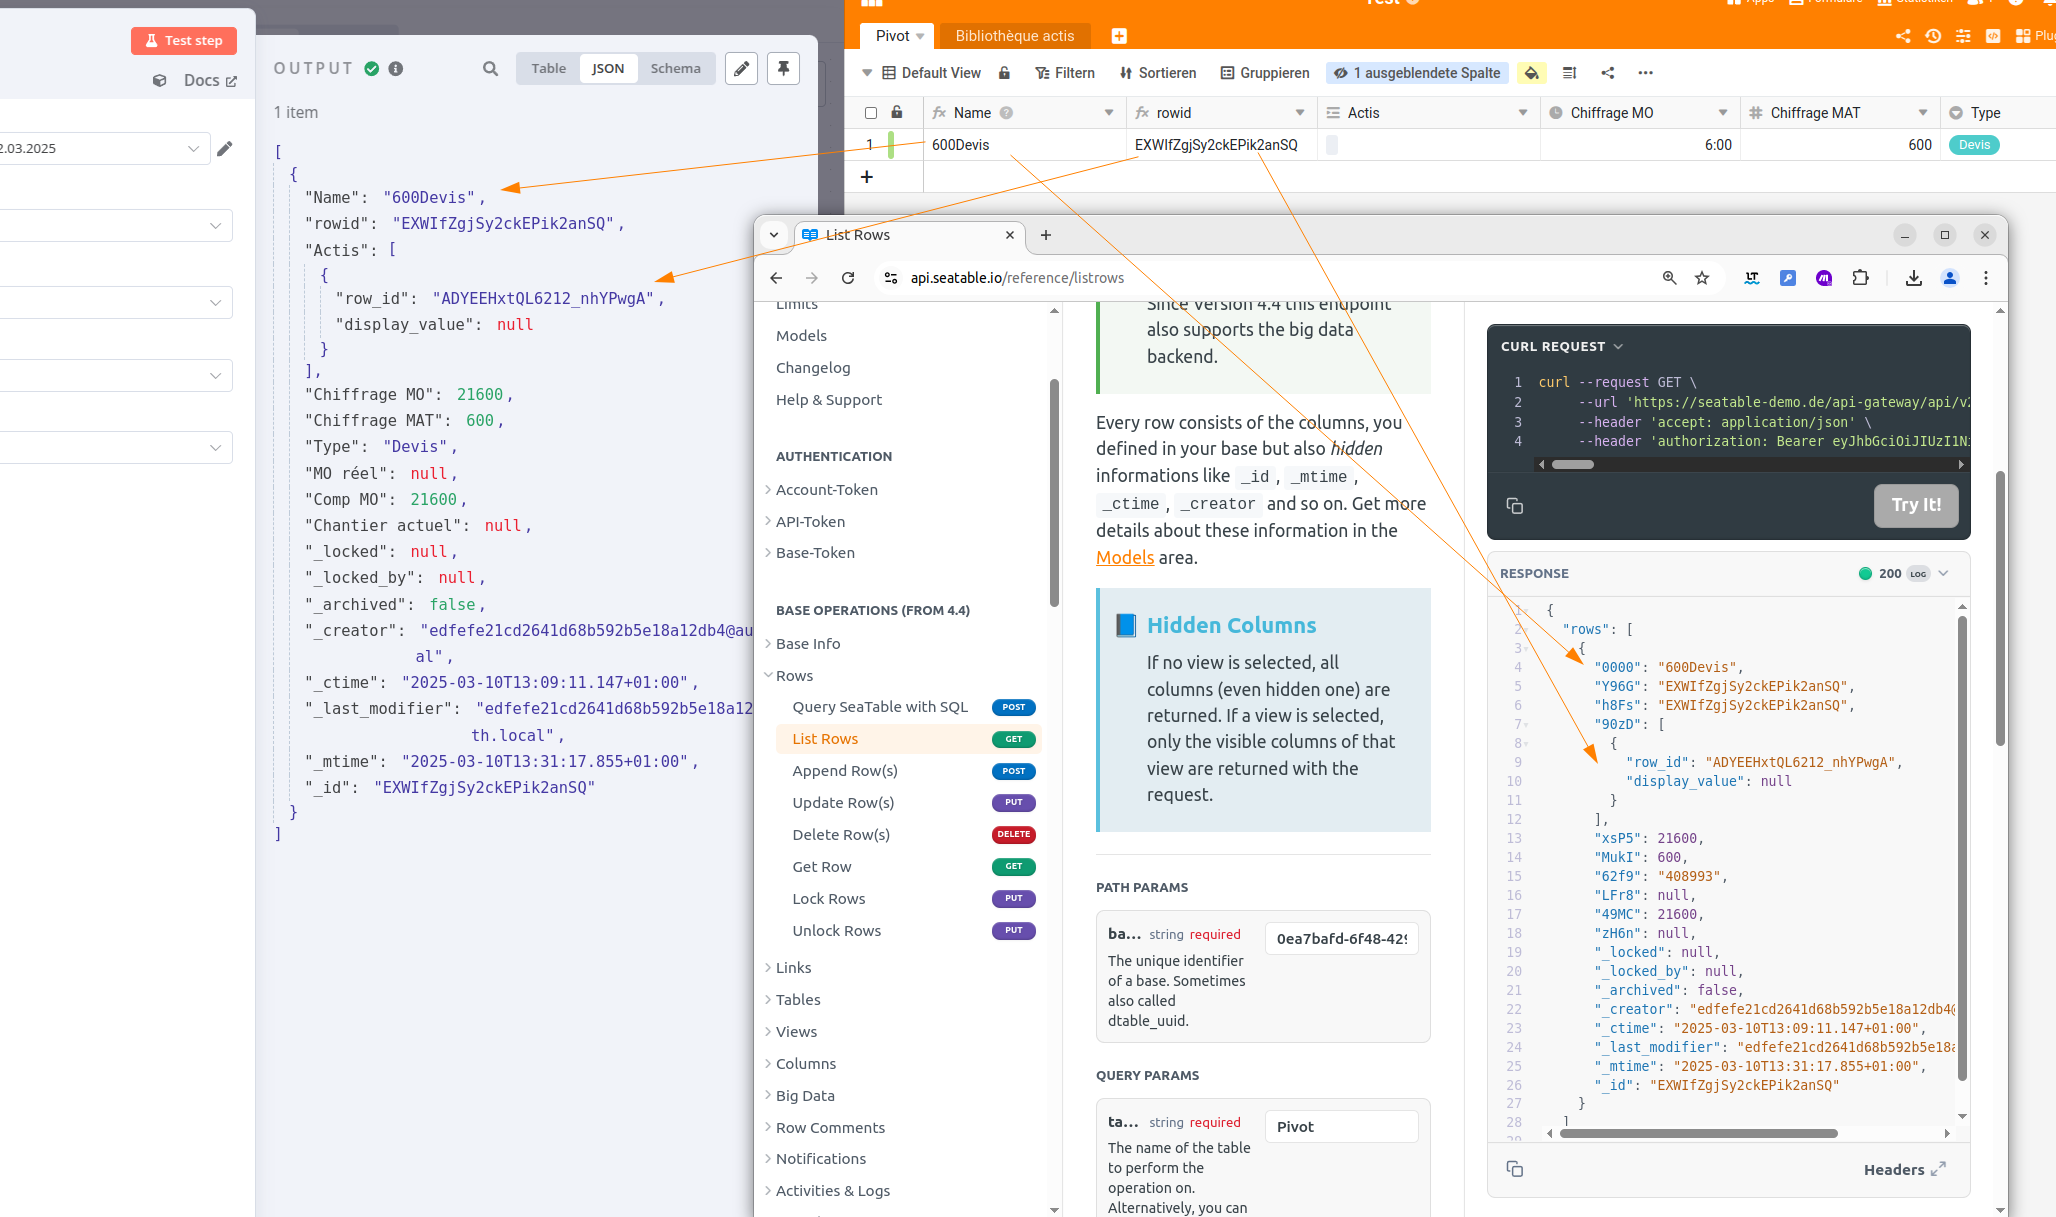Open Chiffrage MAT column dropdown
The image size is (2056, 1217).
point(1923,113)
